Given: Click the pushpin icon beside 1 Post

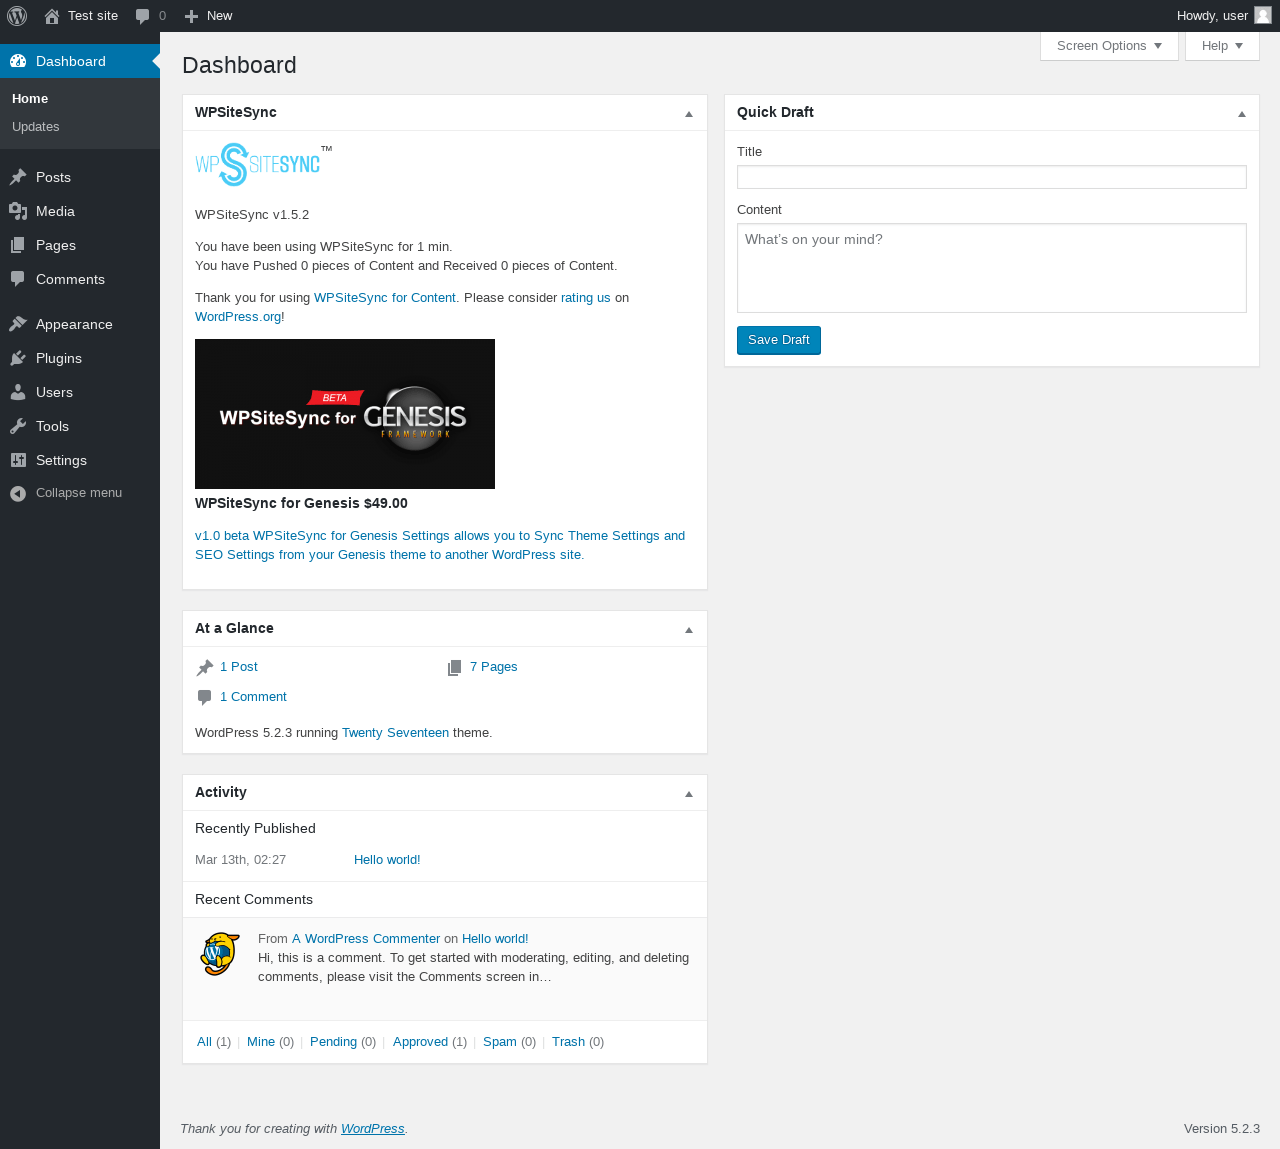Looking at the screenshot, I should tap(205, 667).
